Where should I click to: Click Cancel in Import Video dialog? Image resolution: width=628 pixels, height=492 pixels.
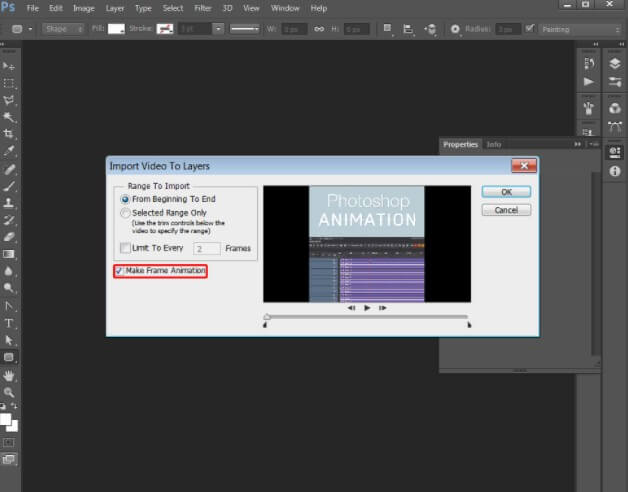click(x=506, y=210)
